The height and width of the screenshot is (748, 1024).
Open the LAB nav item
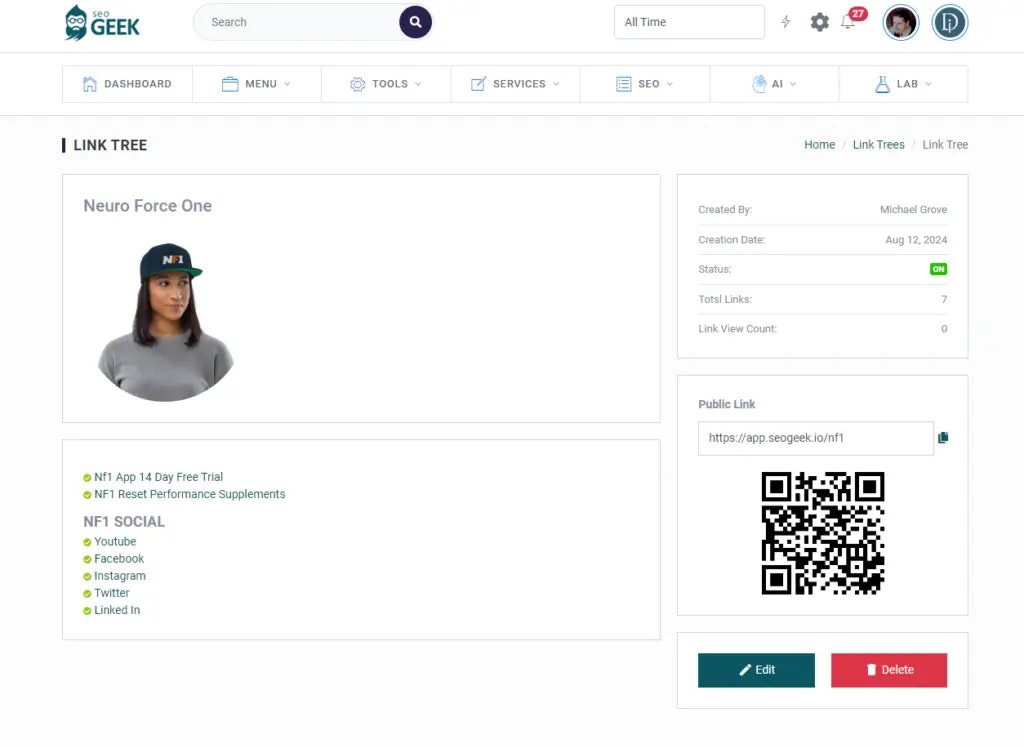903,84
